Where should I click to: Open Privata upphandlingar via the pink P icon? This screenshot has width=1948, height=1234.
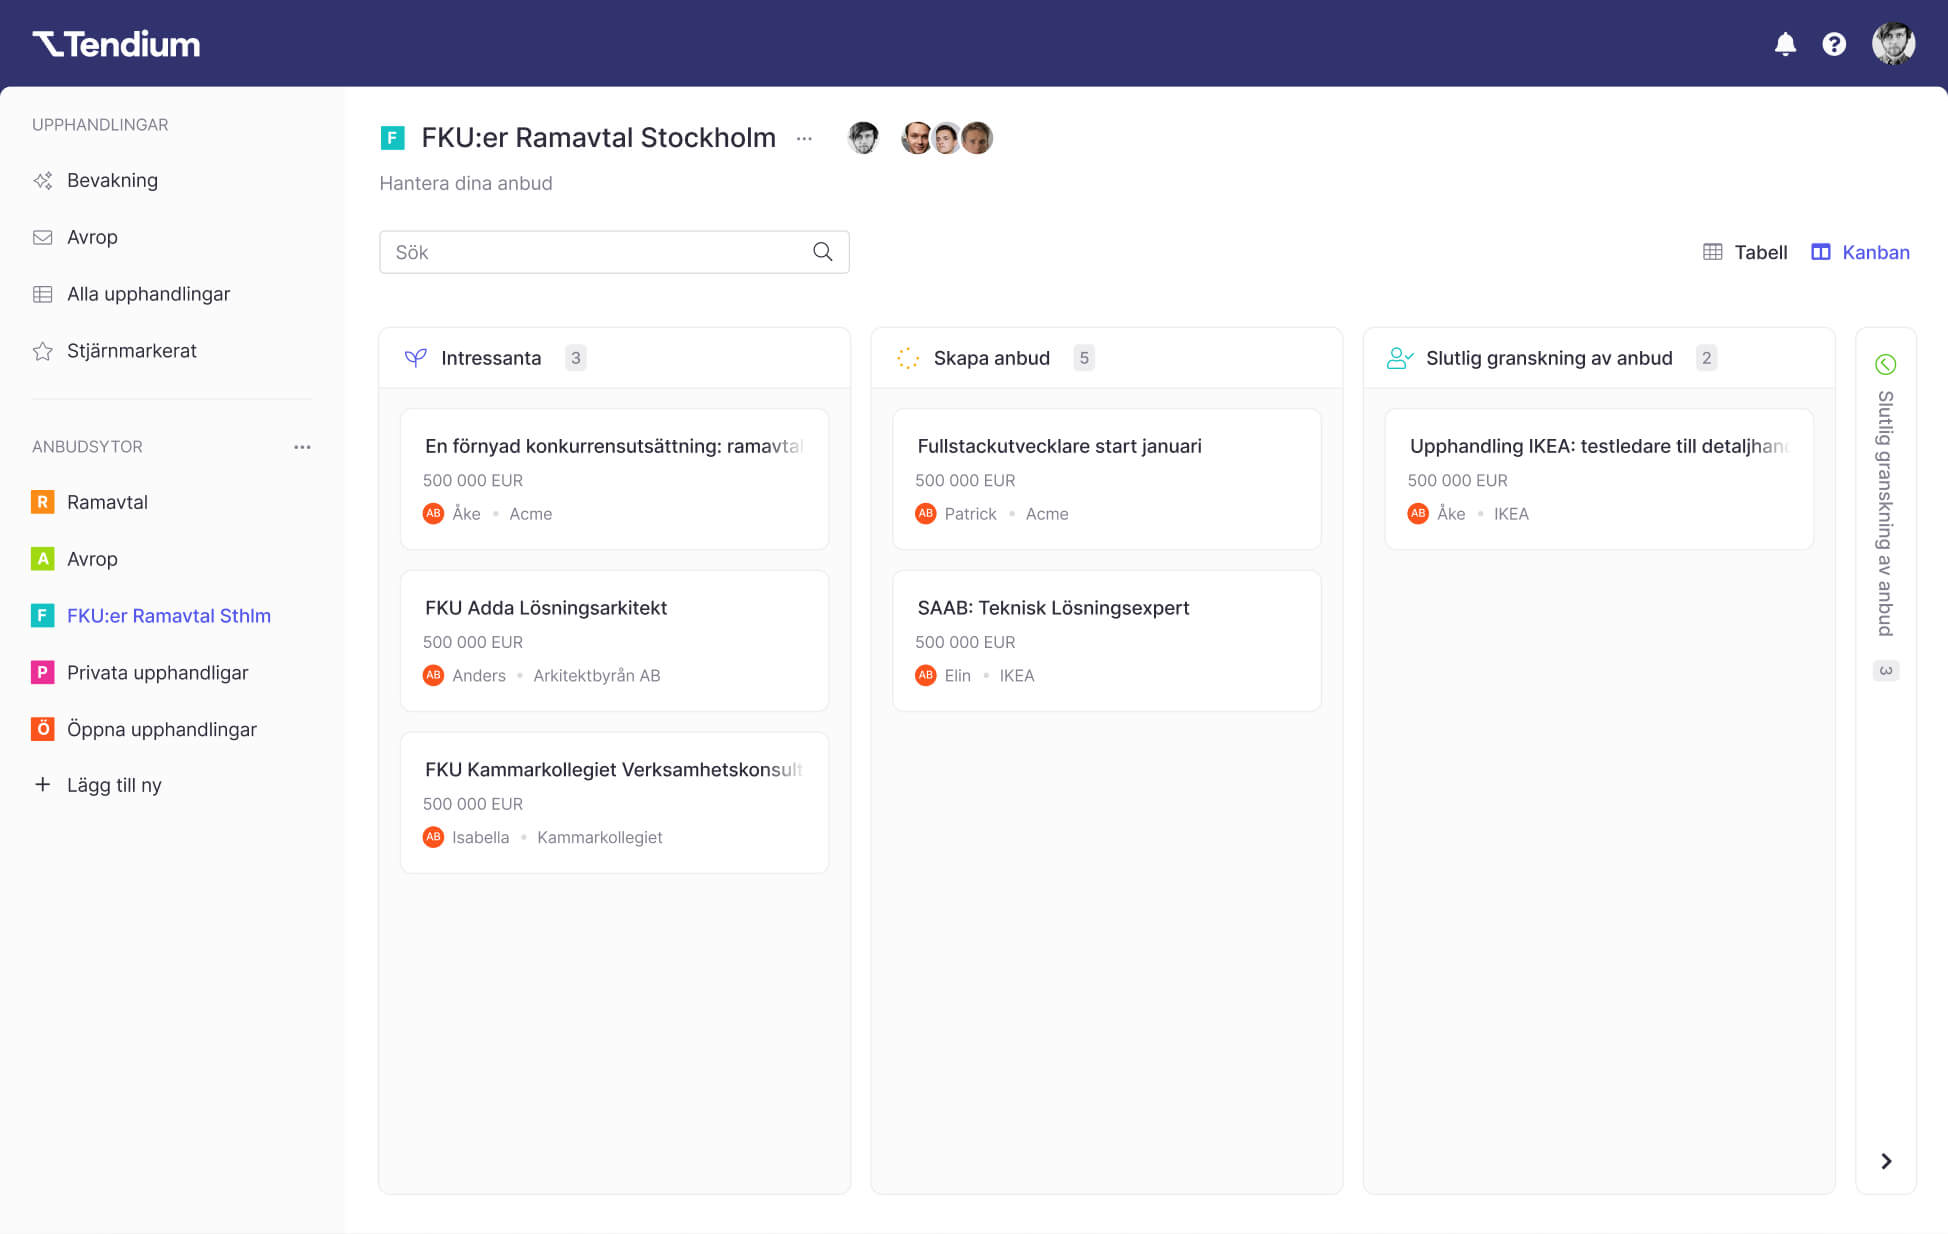tap(41, 672)
